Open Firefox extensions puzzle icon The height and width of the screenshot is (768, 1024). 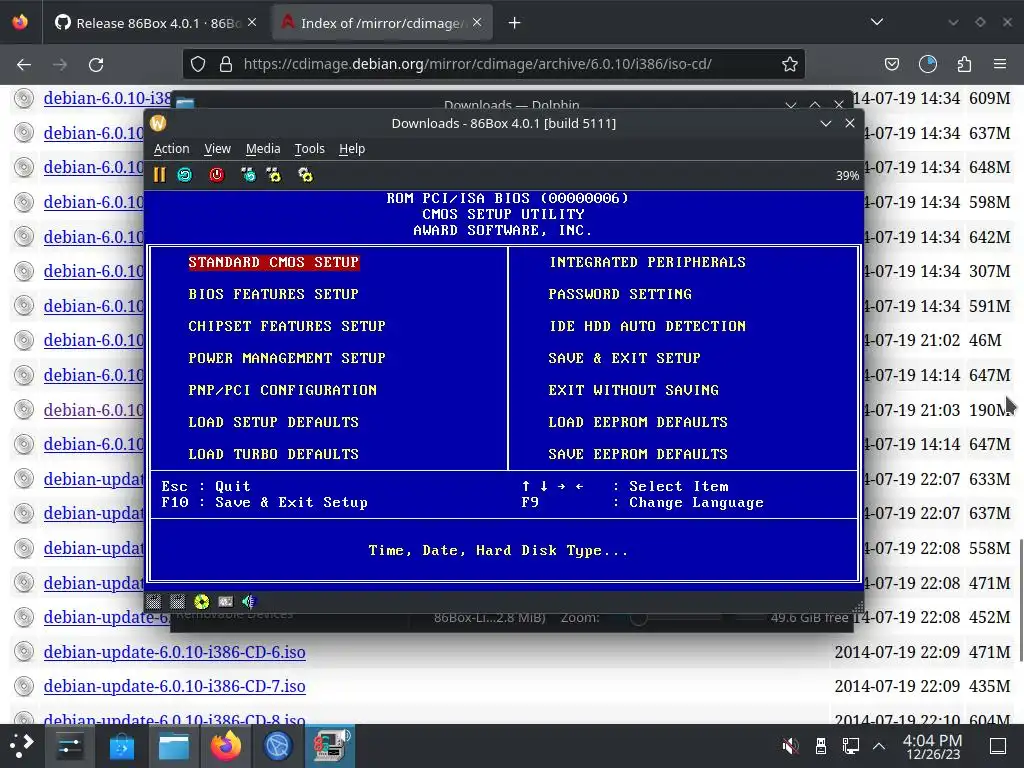coord(964,64)
